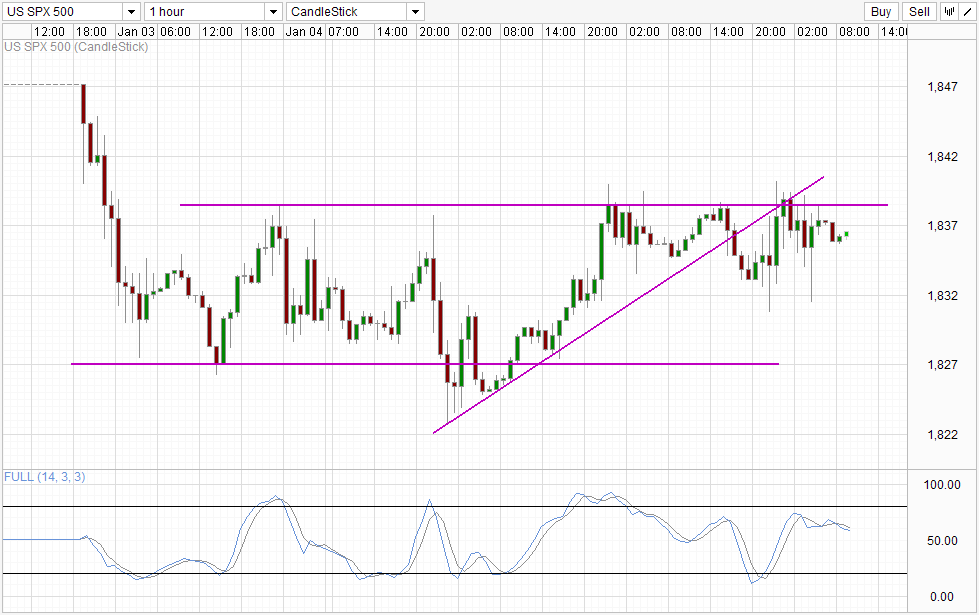
Task: Open the chart indicators (bars) tool icon
Action: point(950,11)
